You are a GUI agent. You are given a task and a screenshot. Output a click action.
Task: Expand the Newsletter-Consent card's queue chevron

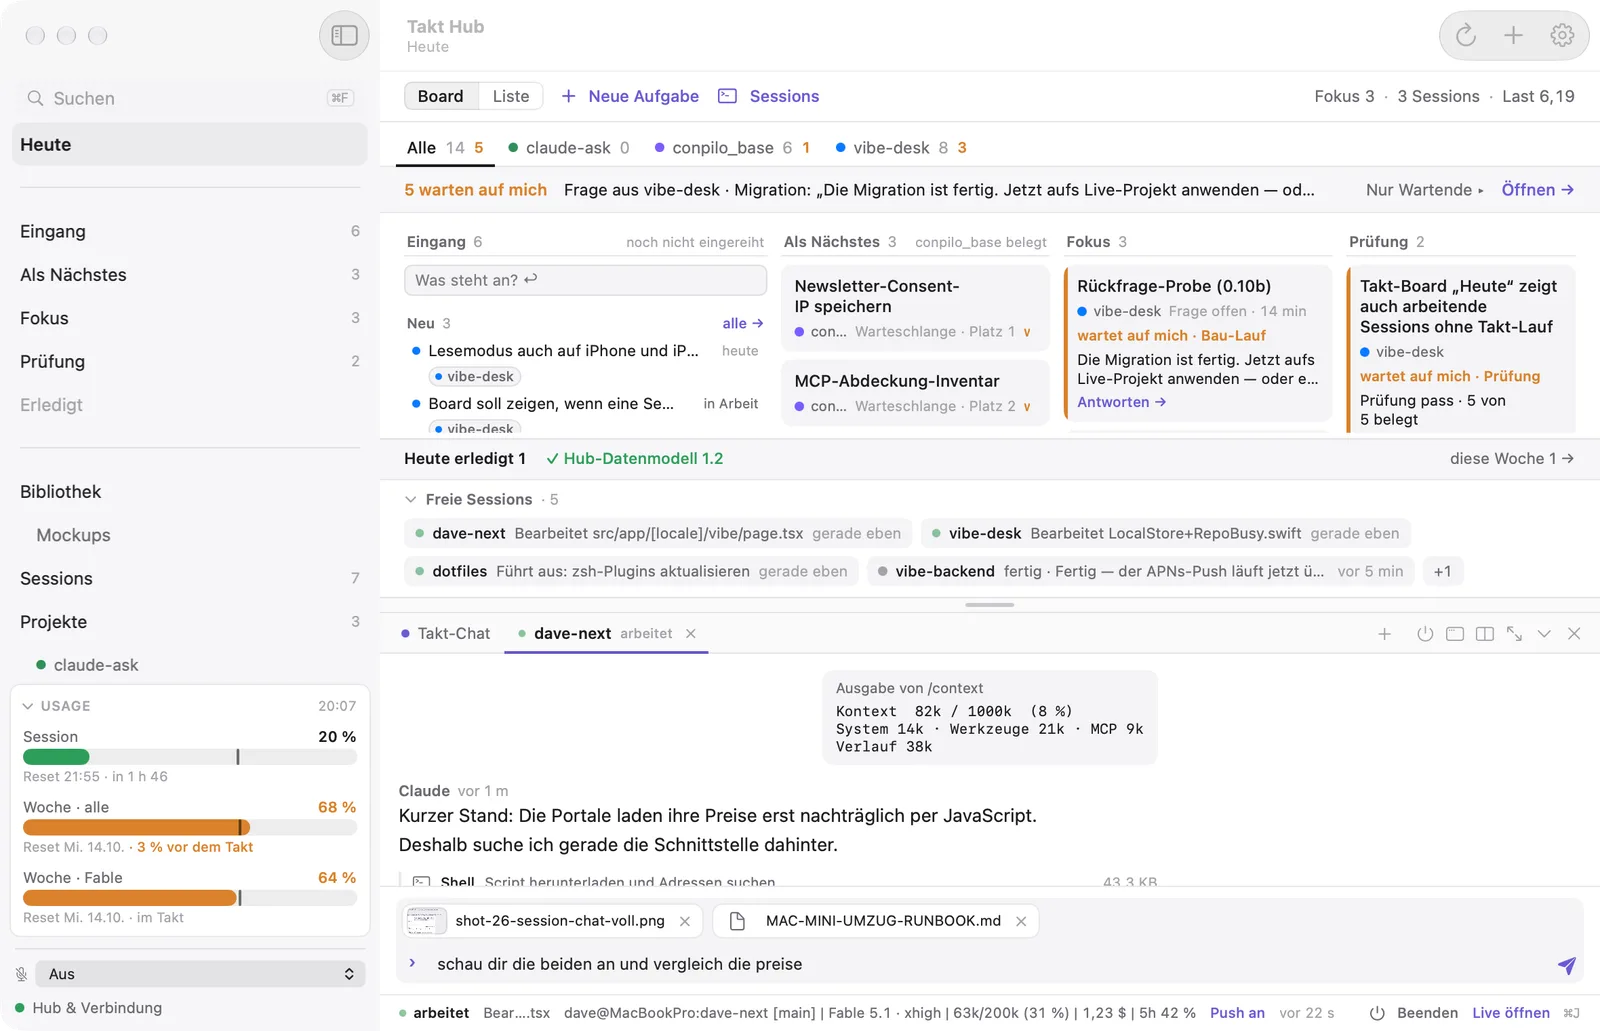click(1027, 332)
